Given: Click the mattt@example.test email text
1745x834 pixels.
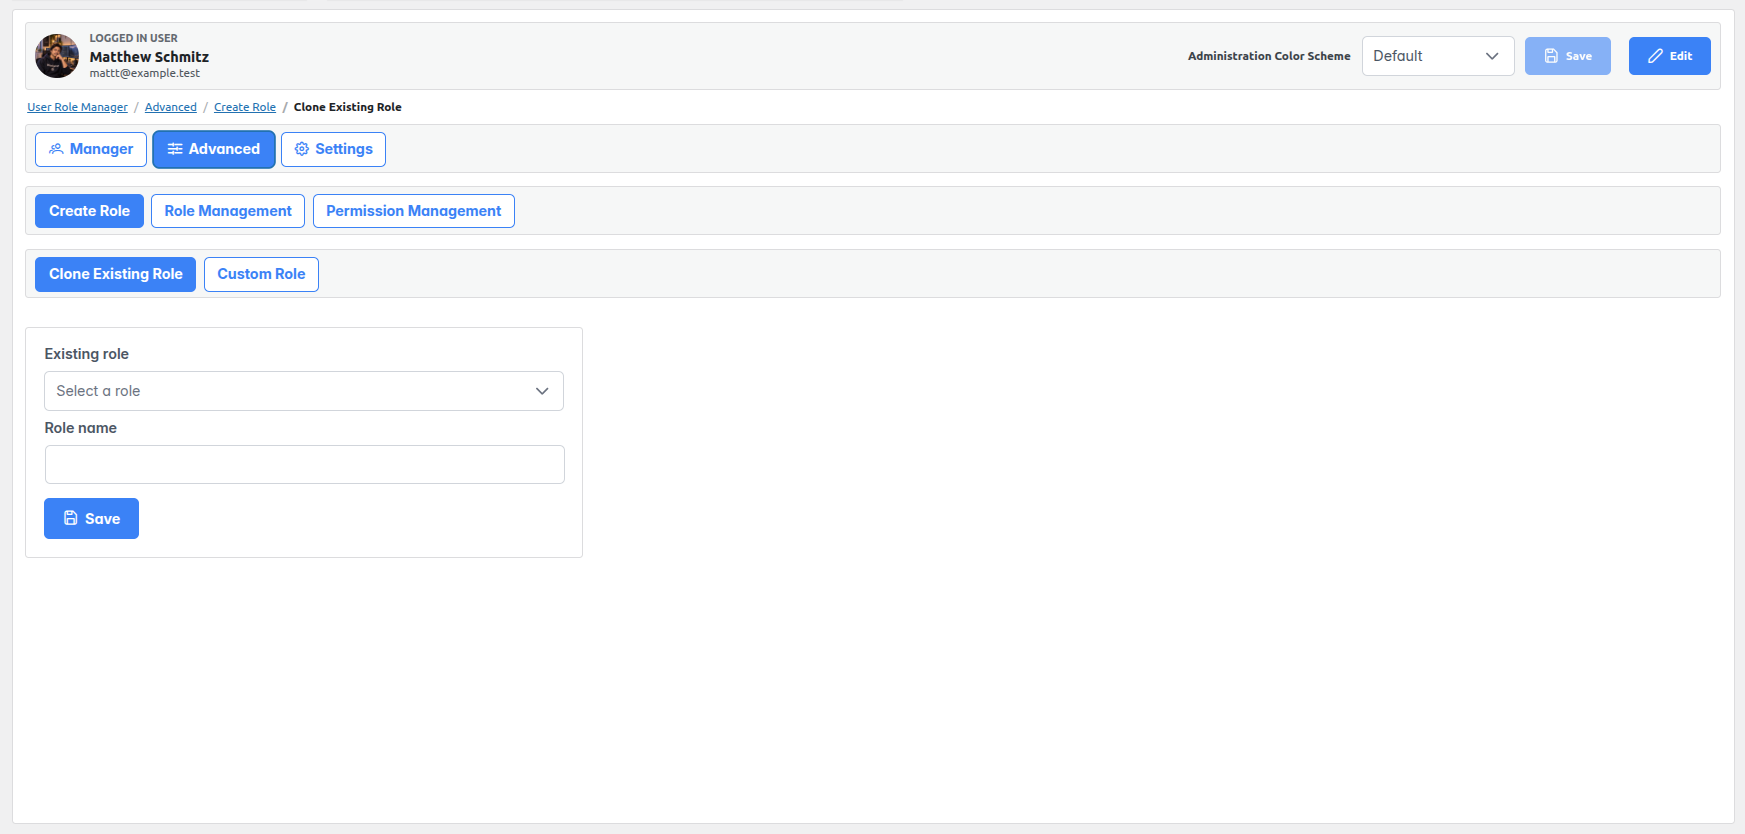Looking at the screenshot, I should coord(145,73).
